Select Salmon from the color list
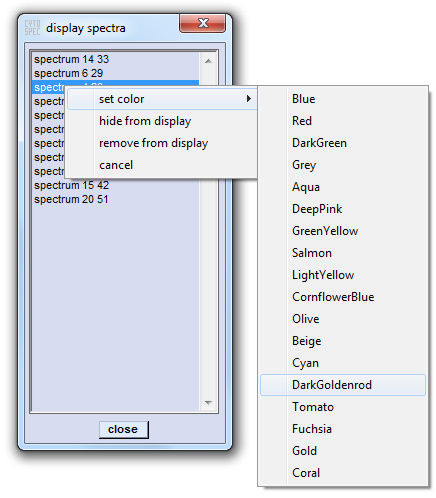This screenshot has height=498, width=436. pos(343,253)
